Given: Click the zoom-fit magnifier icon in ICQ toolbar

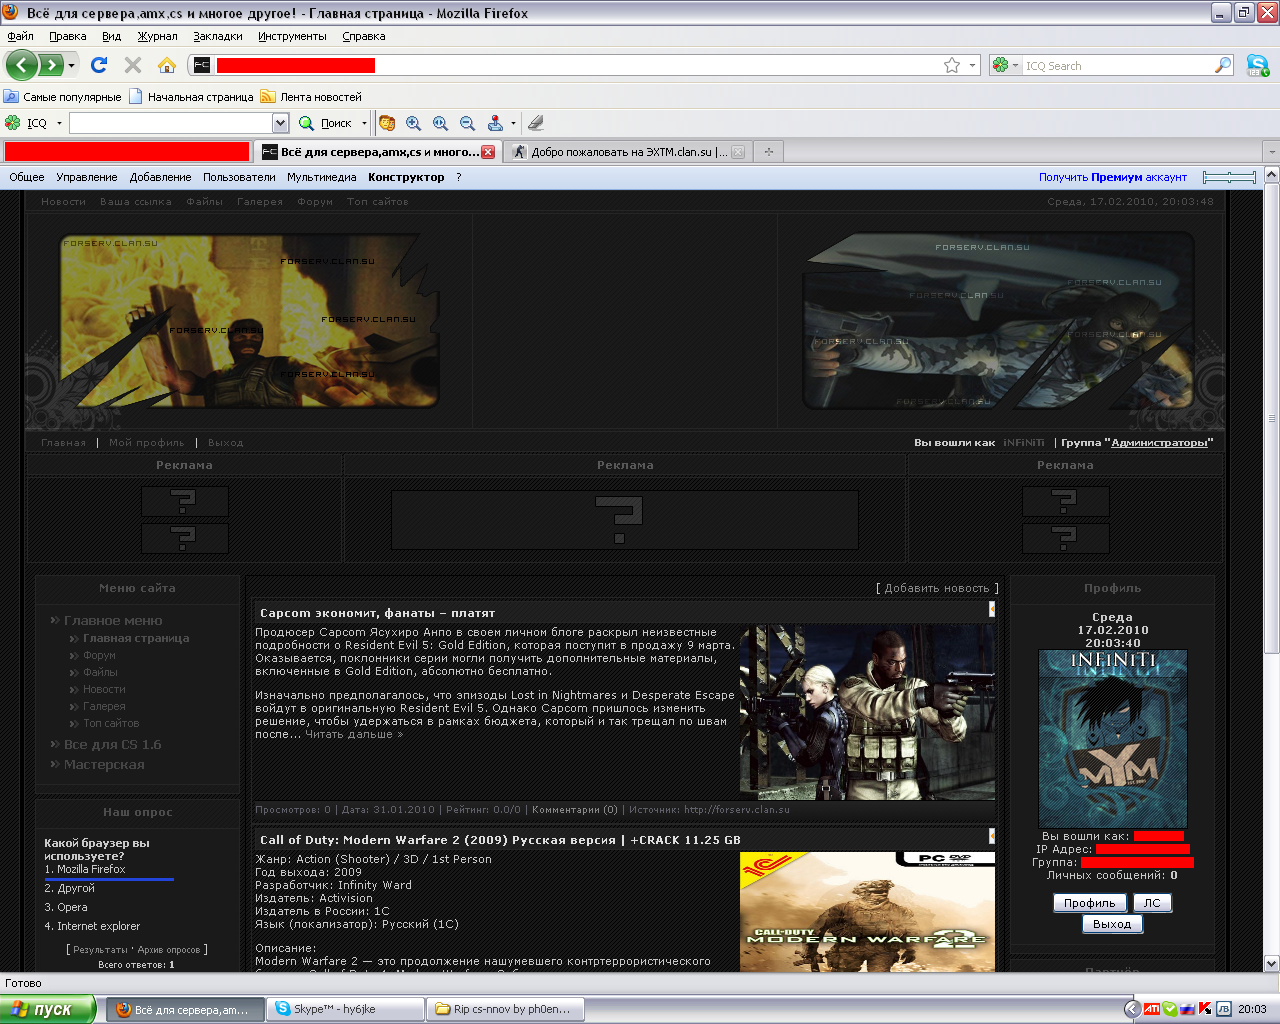Looking at the screenshot, I should pos(440,123).
